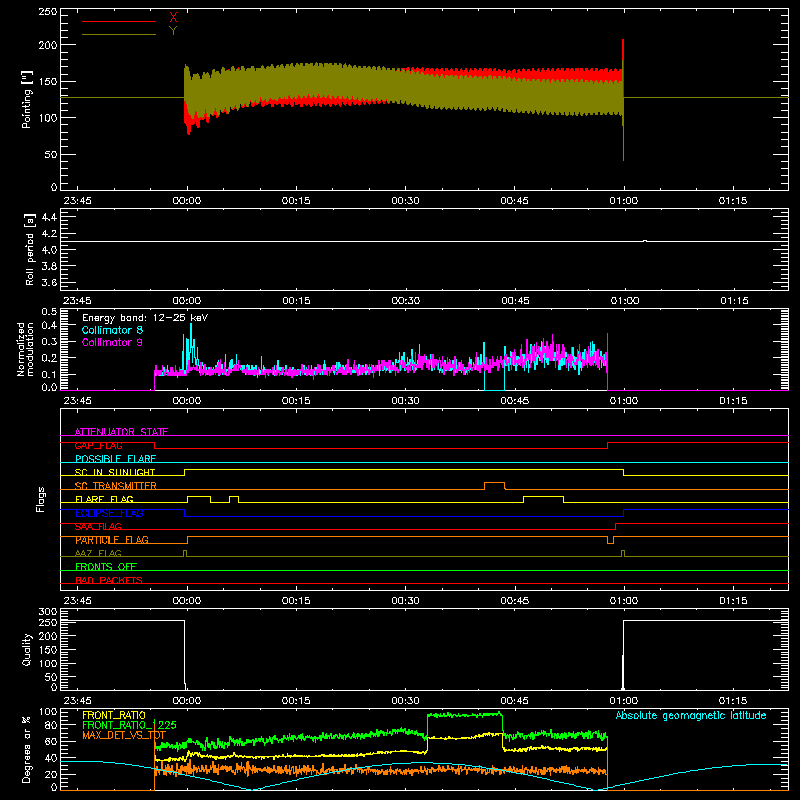This screenshot has width=800, height=800.
Task: Click the 'Energy band: 12-25 keV' label
Action: point(145,318)
